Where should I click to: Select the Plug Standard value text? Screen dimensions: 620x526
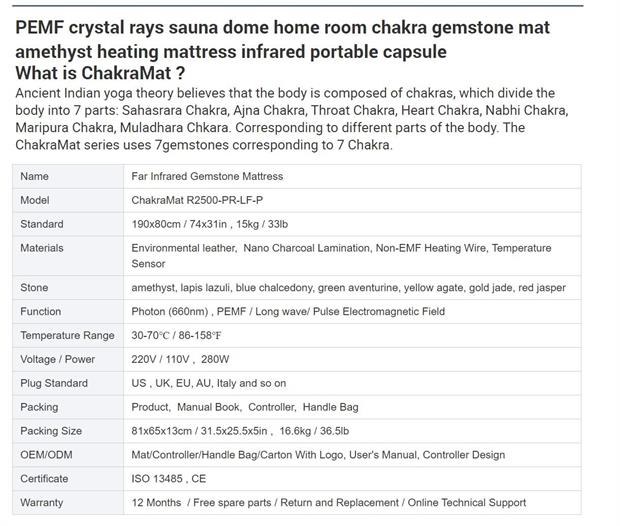click(x=209, y=383)
